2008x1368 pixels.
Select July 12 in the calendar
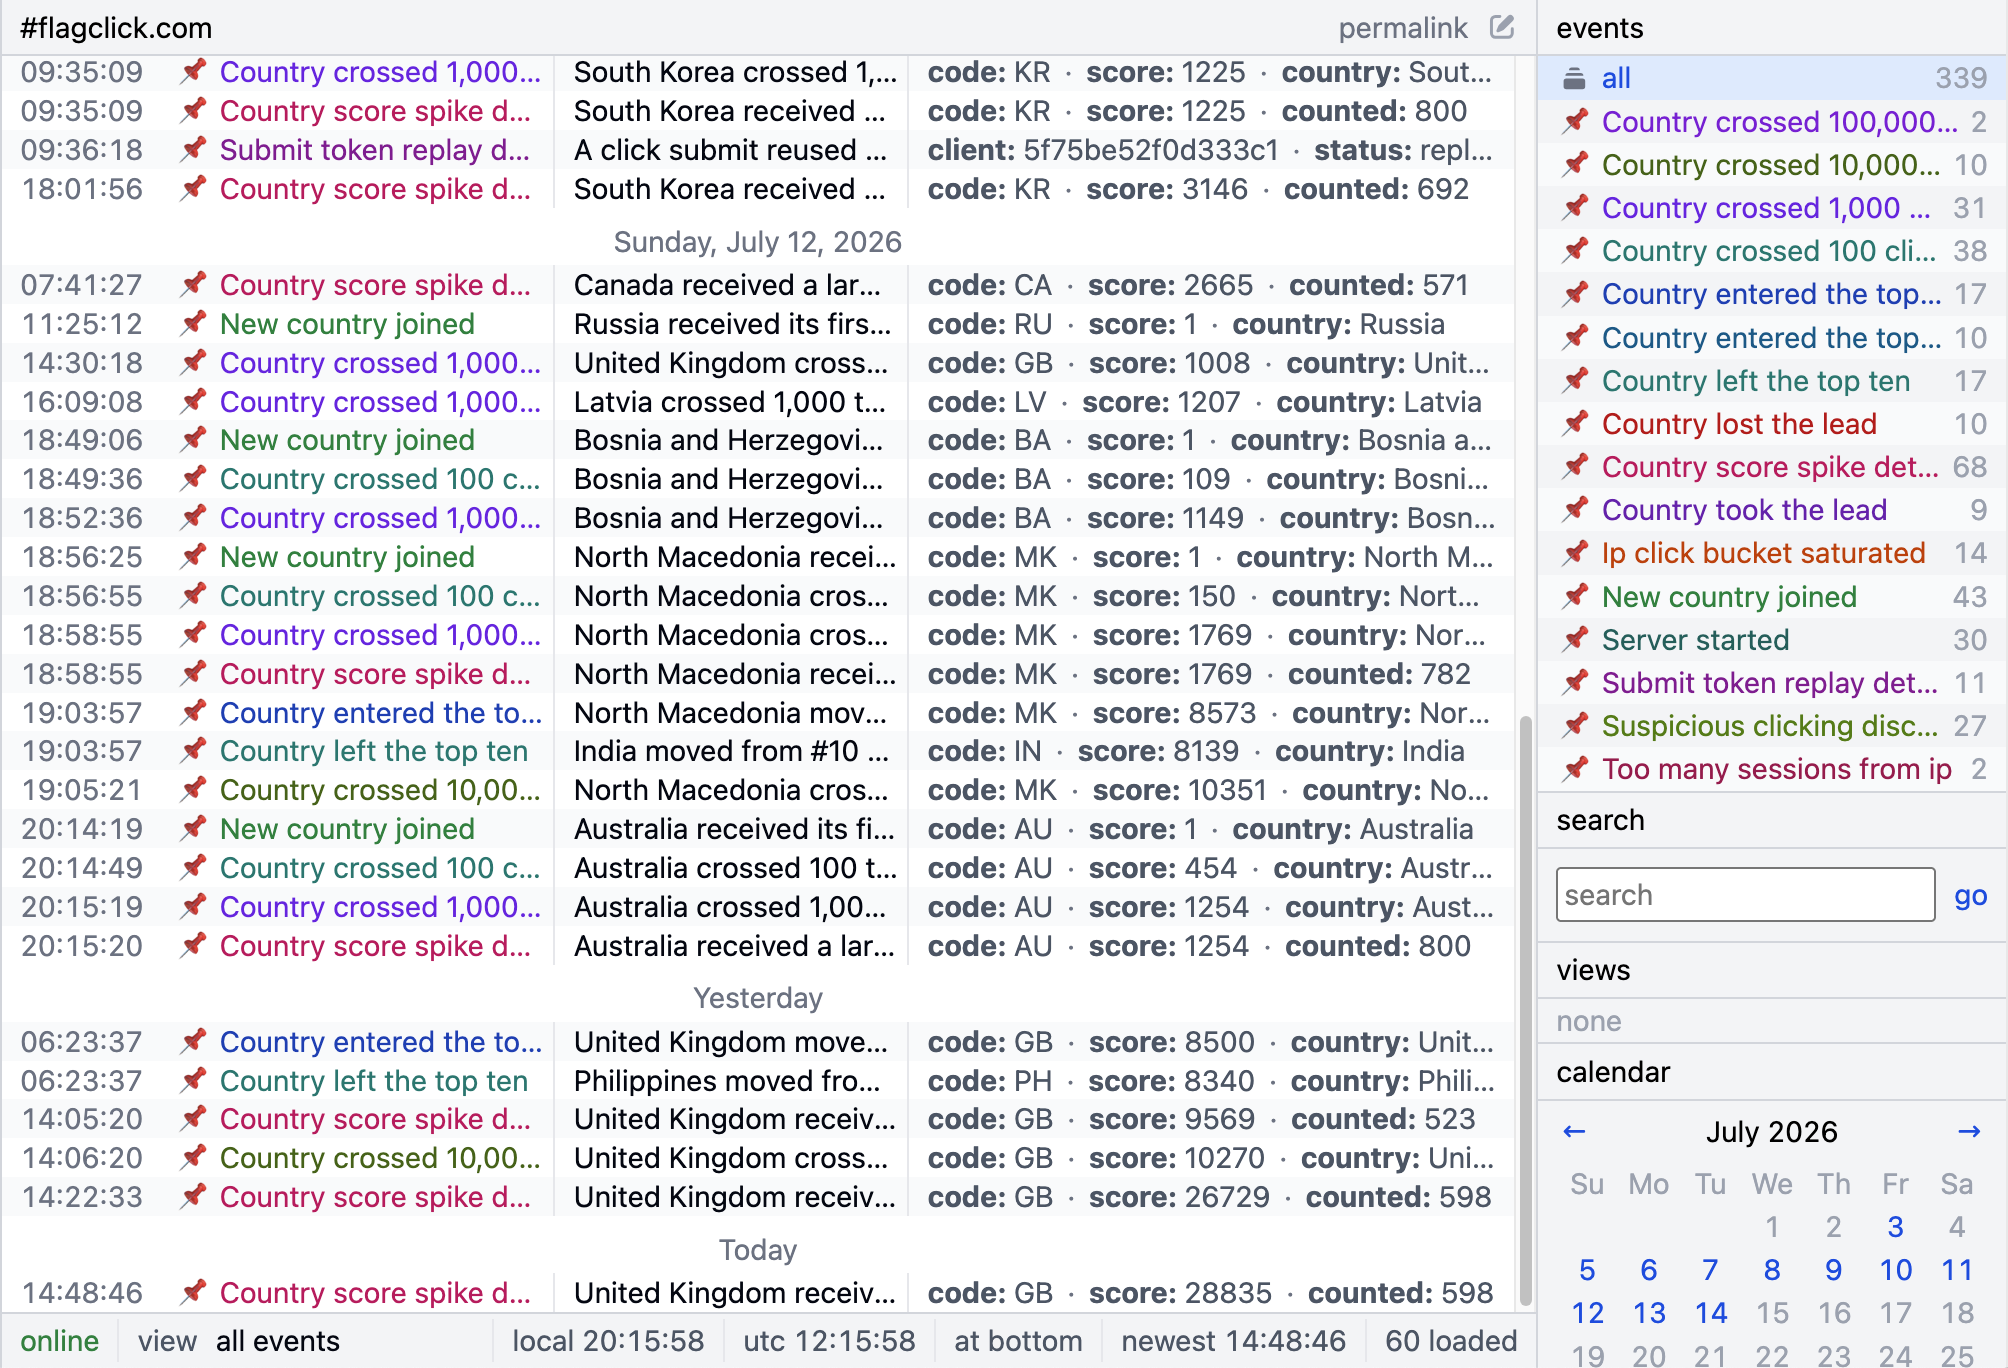point(1587,1313)
